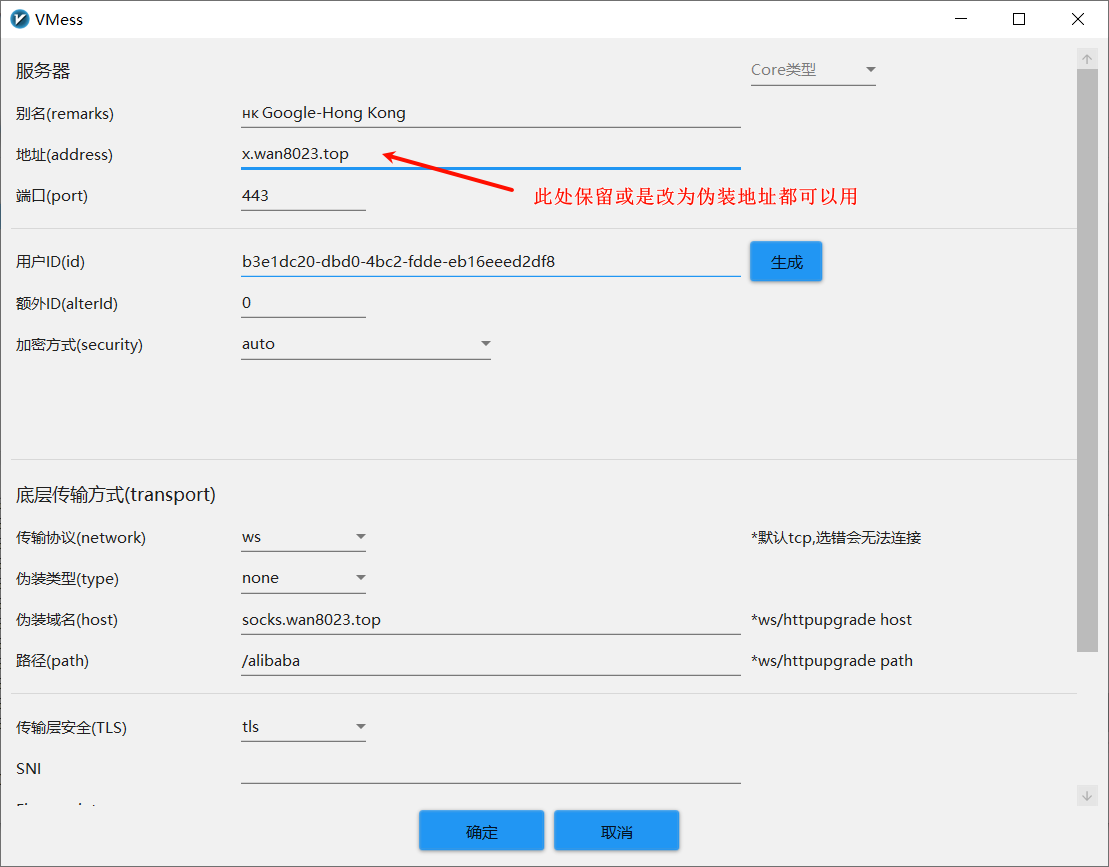Open the 传输层安全 TLS dropdown
Image resolution: width=1109 pixels, height=867 pixels.
tap(304, 728)
